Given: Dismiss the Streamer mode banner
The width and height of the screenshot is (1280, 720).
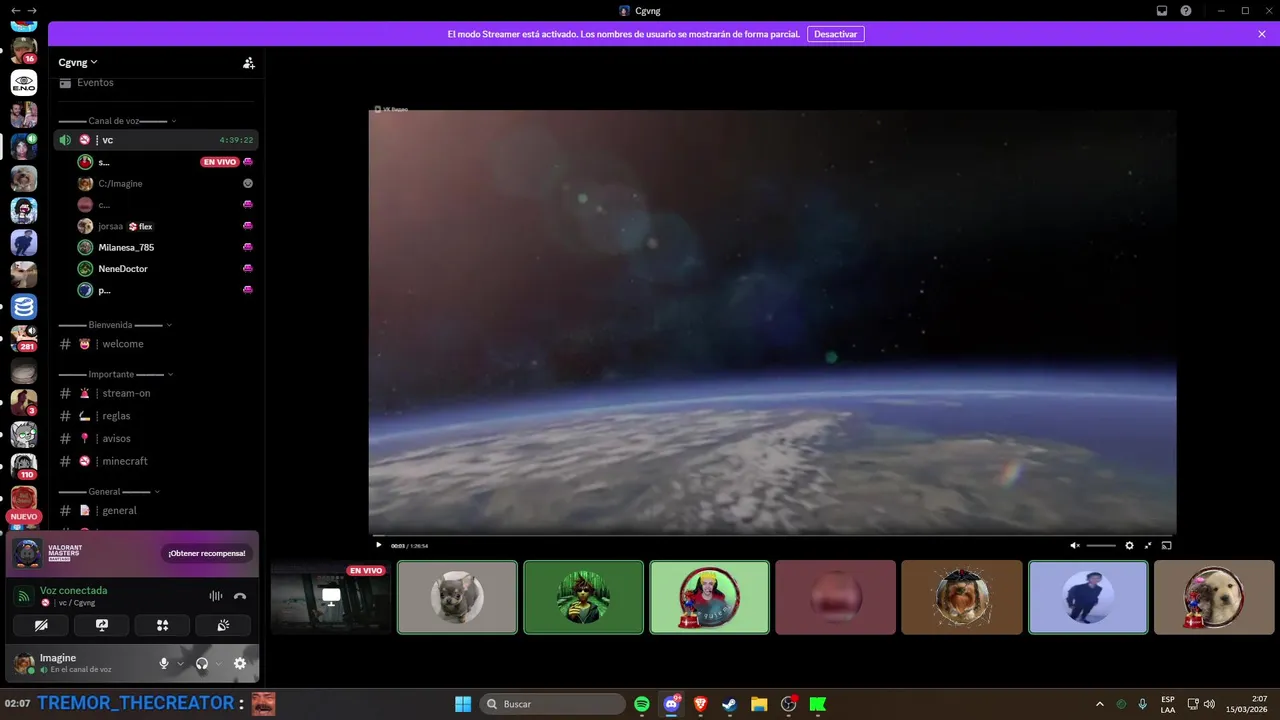Looking at the screenshot, I should 1262,34.
